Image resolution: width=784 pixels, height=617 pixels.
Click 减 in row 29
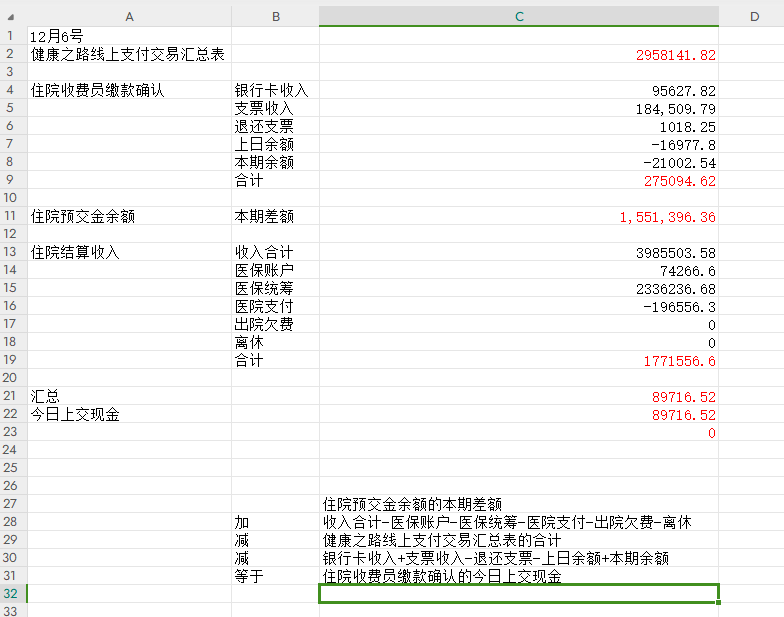(x=242, y=540)
